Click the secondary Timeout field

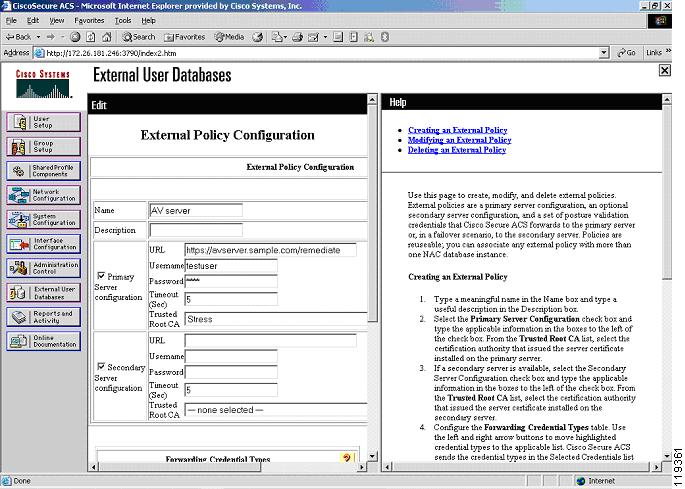pos(231,390)
